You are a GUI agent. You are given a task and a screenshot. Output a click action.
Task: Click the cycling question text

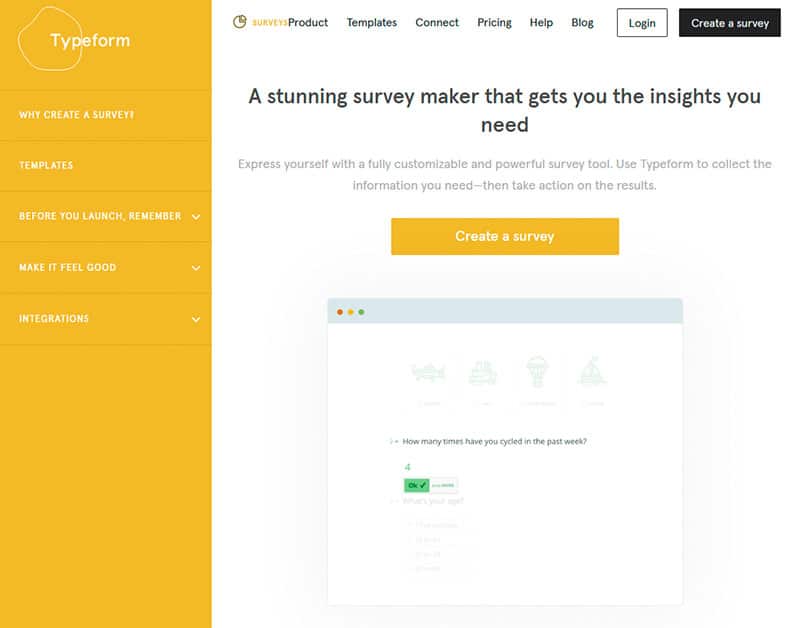(x=494, y=442)
